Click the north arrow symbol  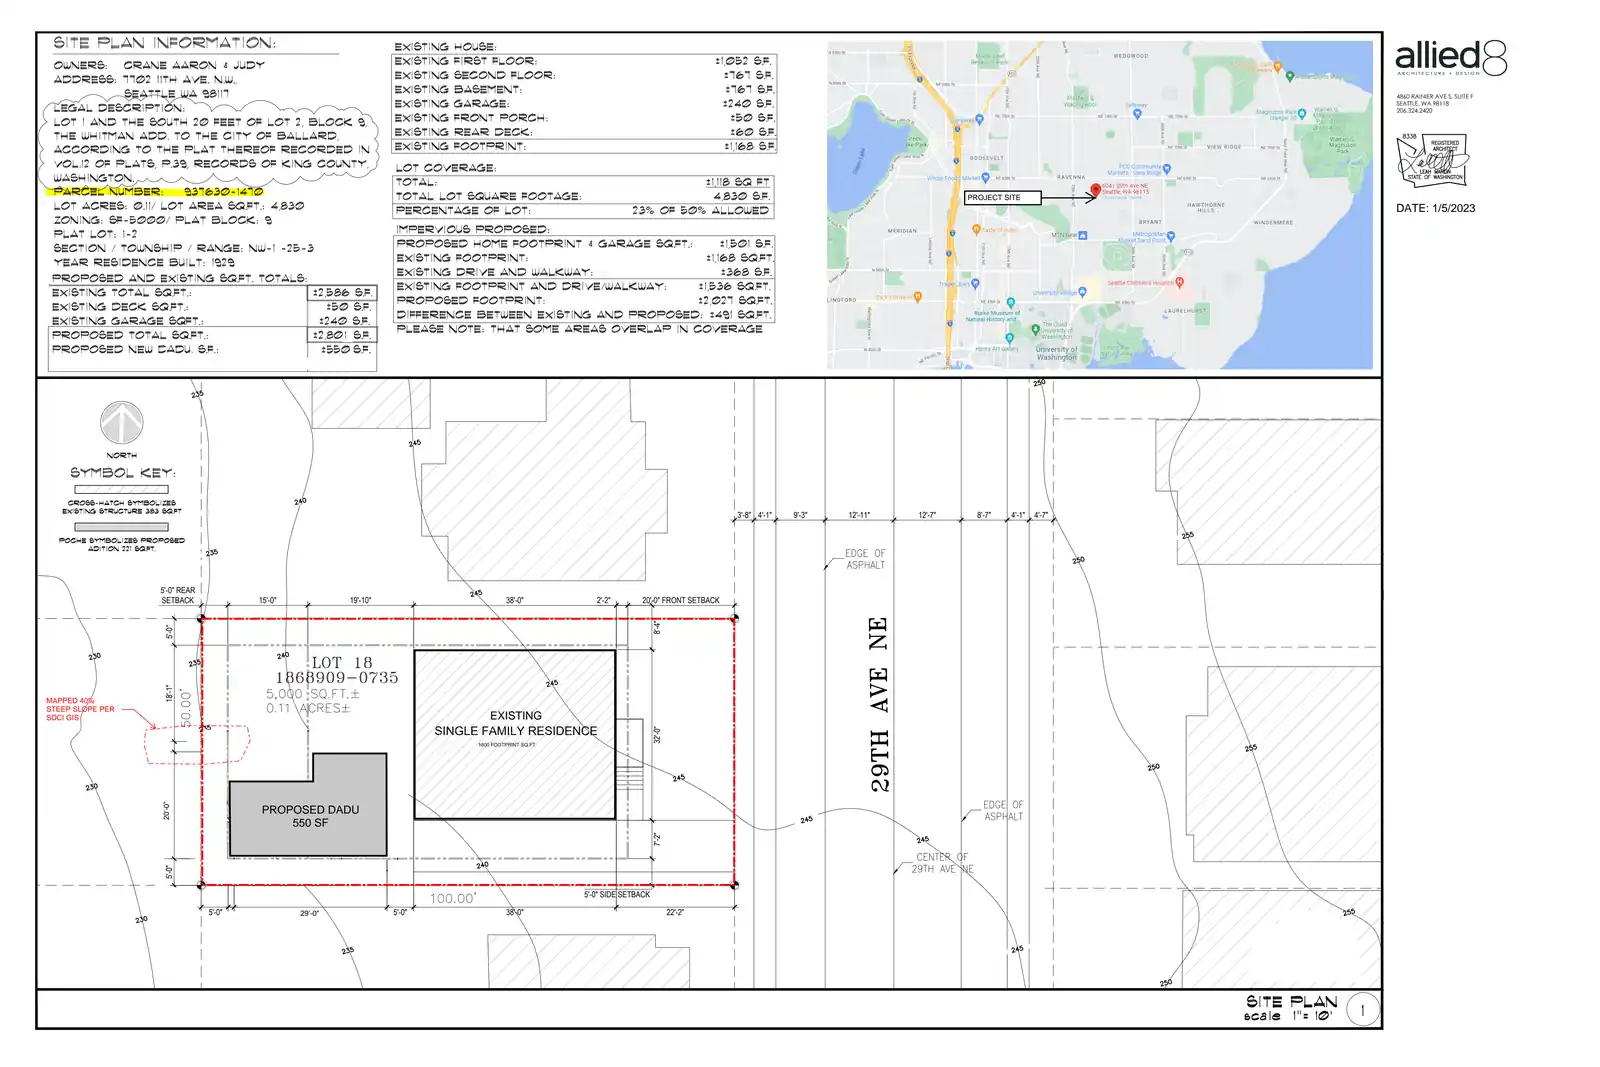point(122,423)
